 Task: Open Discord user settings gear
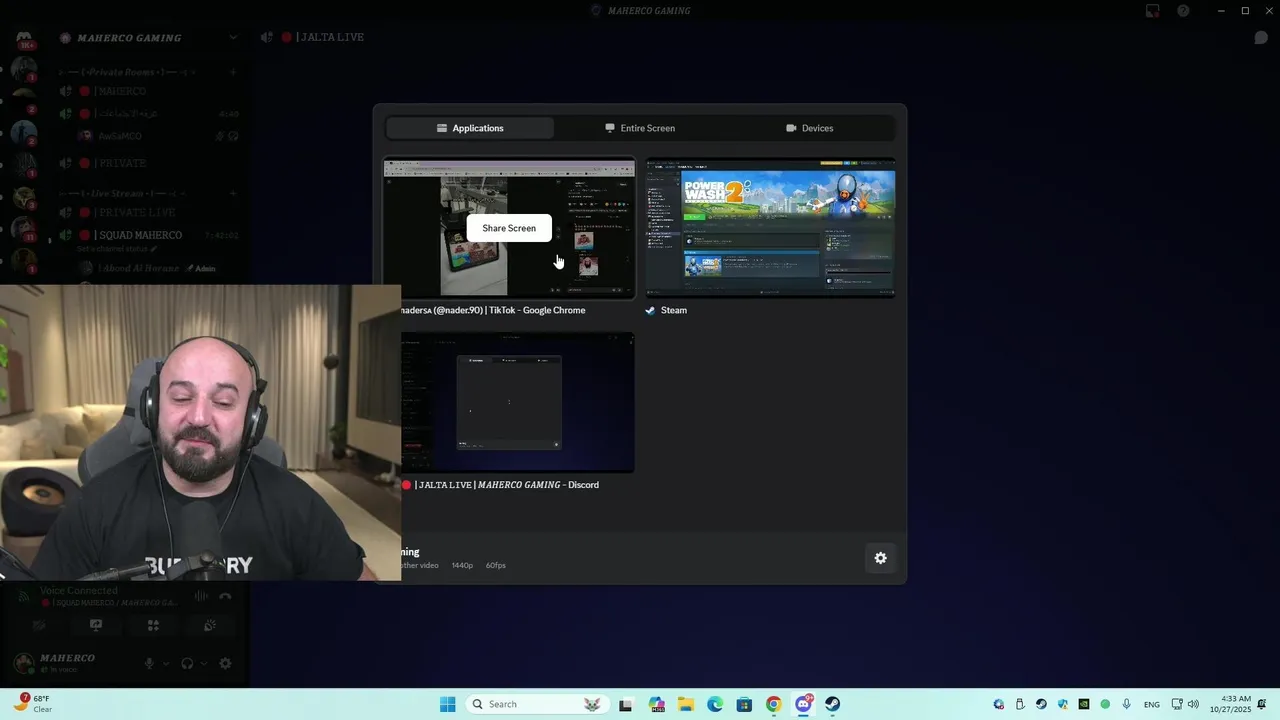225,663
